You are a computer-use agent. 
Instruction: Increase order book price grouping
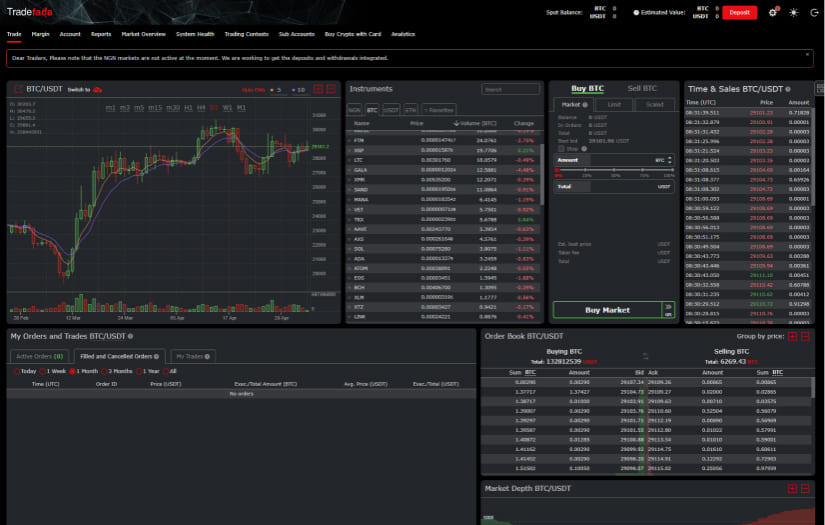[792, 336]
